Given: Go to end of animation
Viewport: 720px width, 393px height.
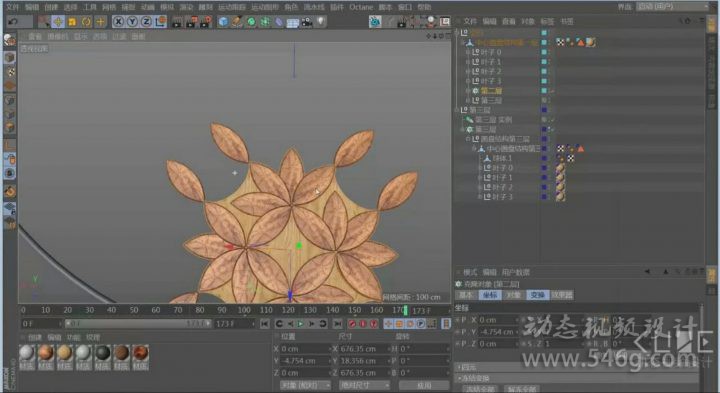Looking at the screenshot, I should tap(337, 324).
